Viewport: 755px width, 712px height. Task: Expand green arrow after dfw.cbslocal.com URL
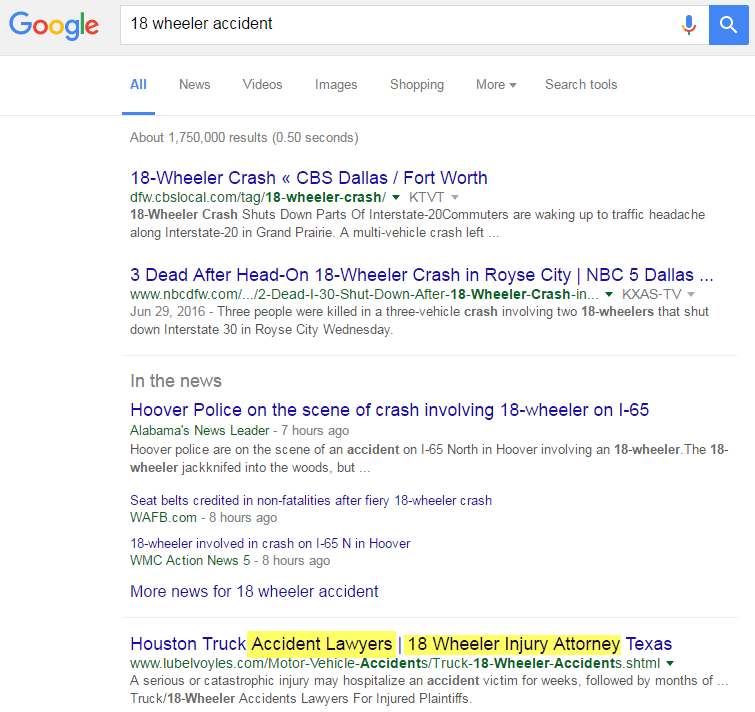coord(396,197)
